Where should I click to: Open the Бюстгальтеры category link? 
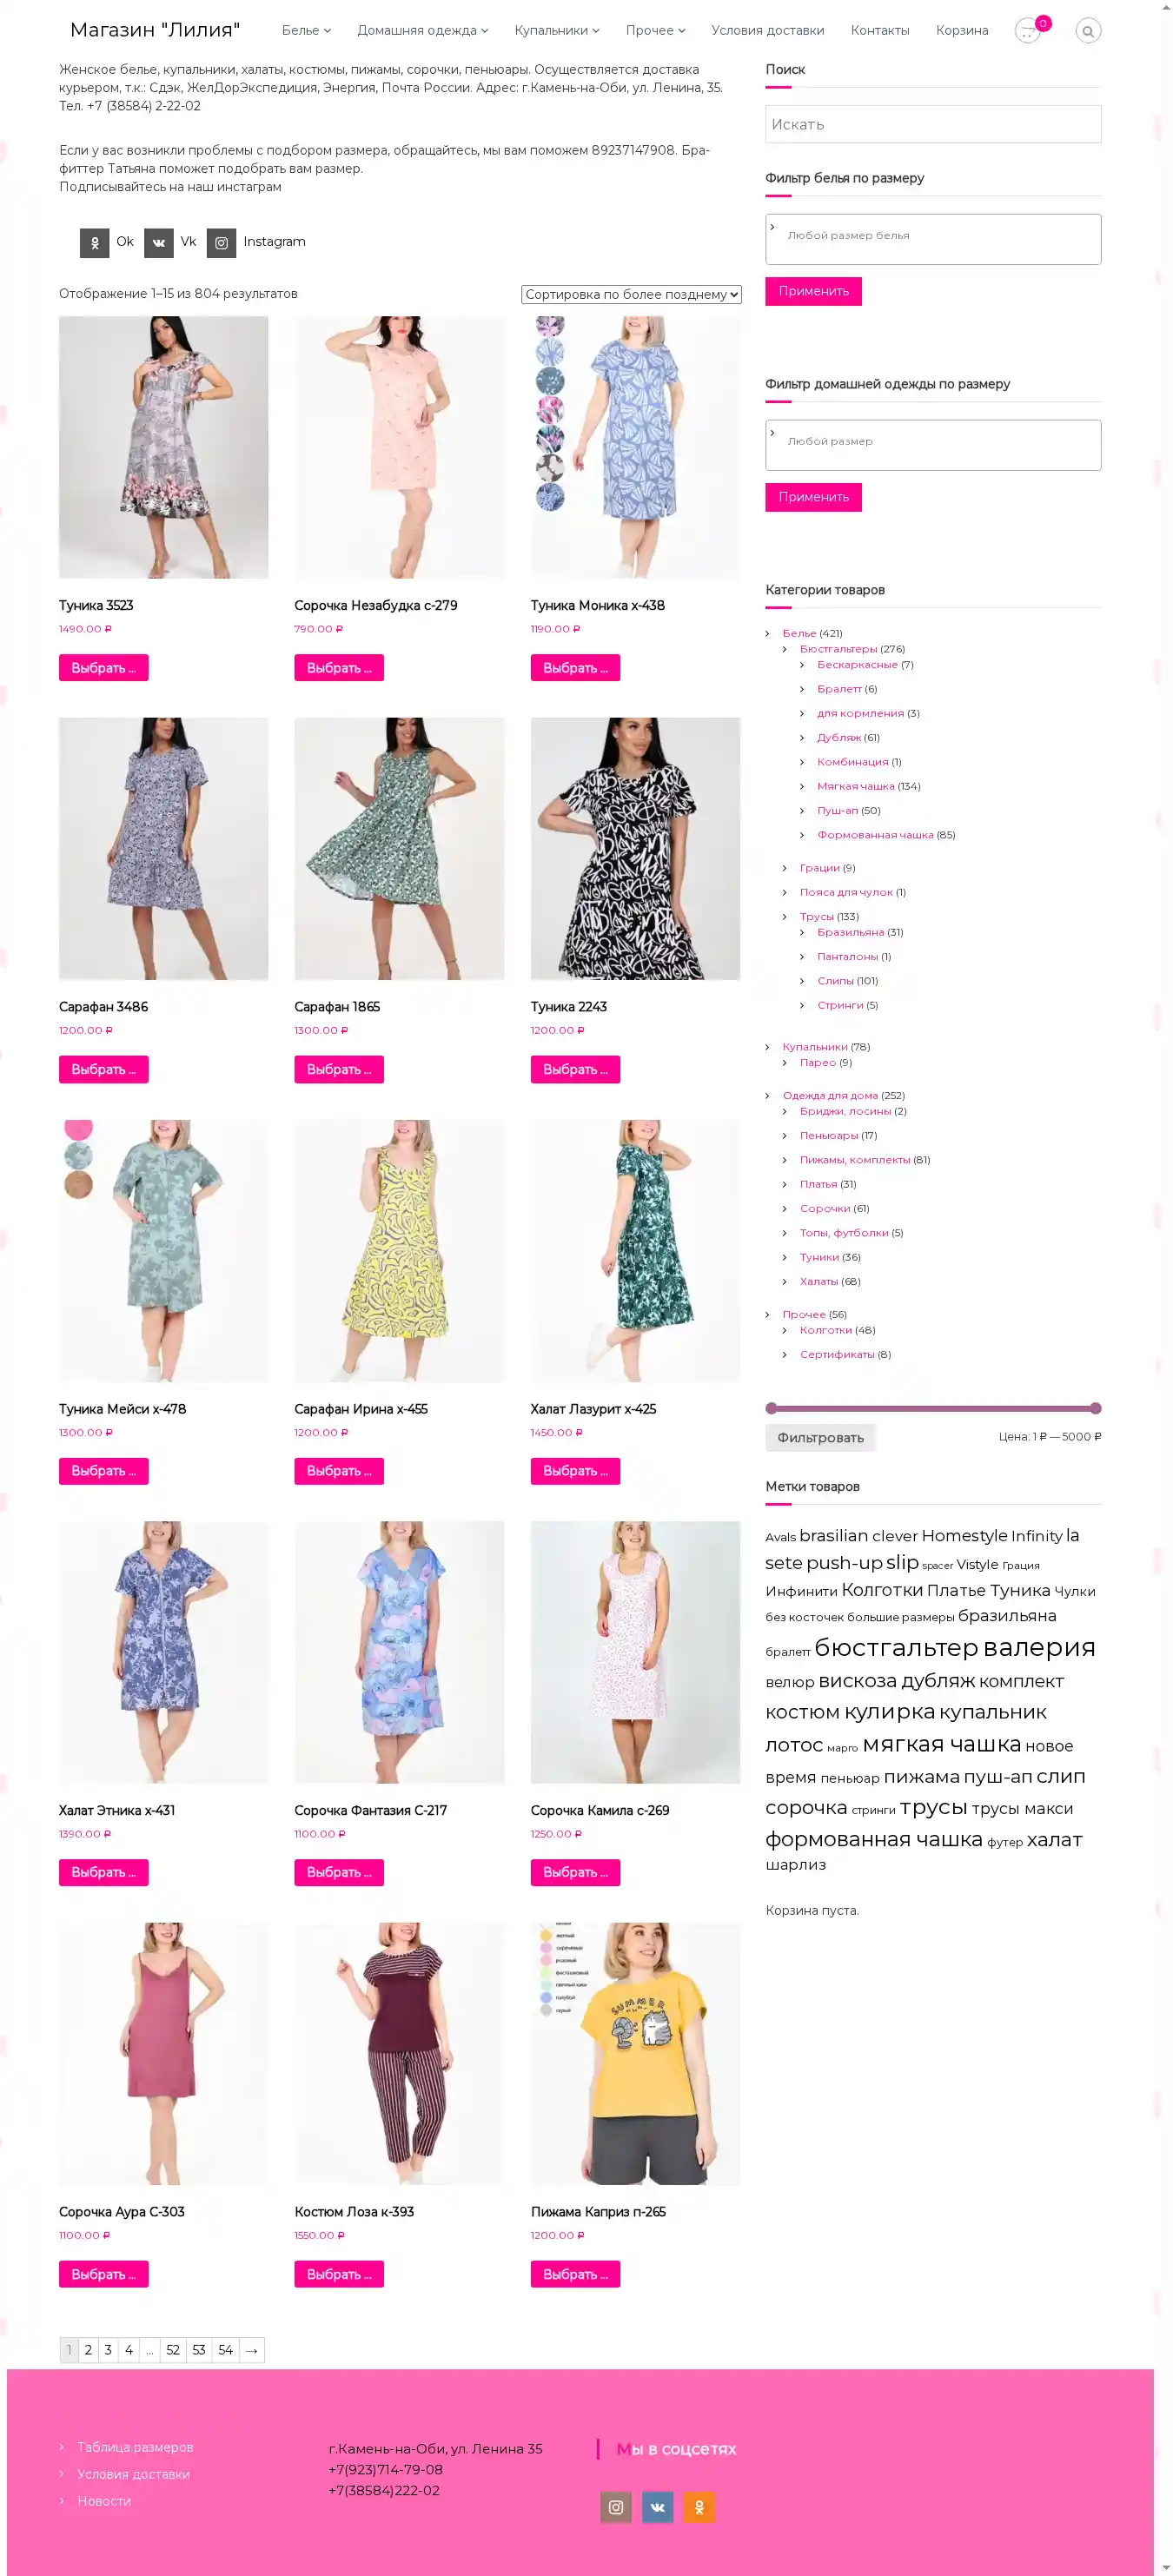point(838,649)
